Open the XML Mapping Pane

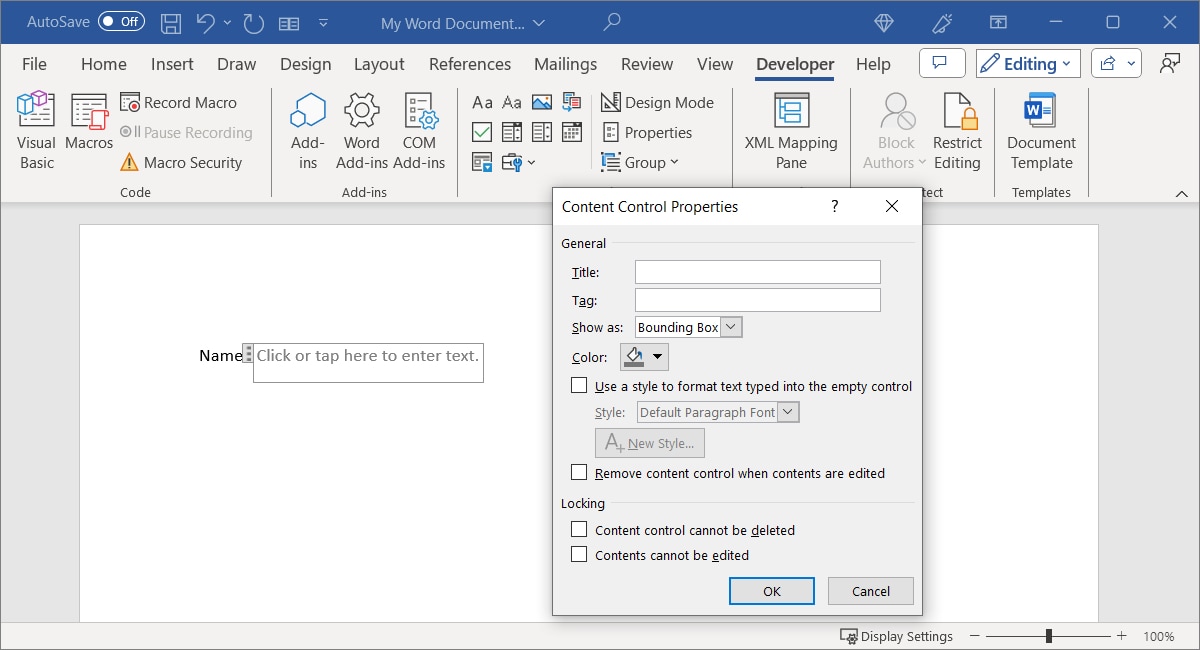790,128
